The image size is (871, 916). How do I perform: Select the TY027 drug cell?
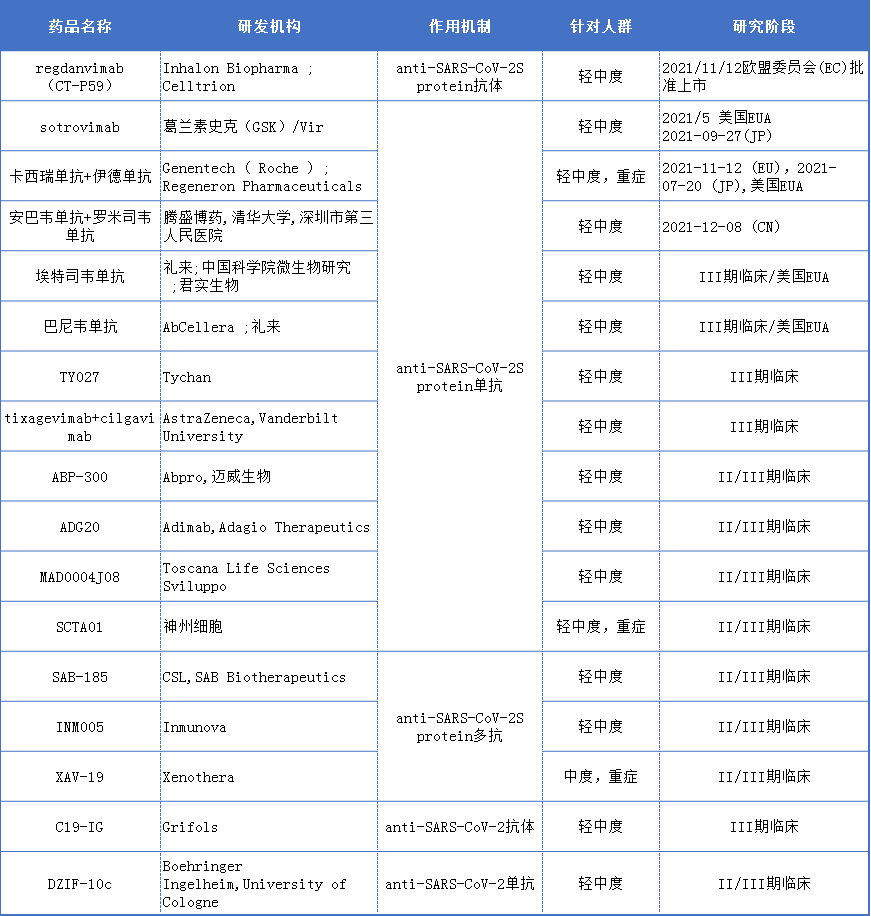(80, 377)
